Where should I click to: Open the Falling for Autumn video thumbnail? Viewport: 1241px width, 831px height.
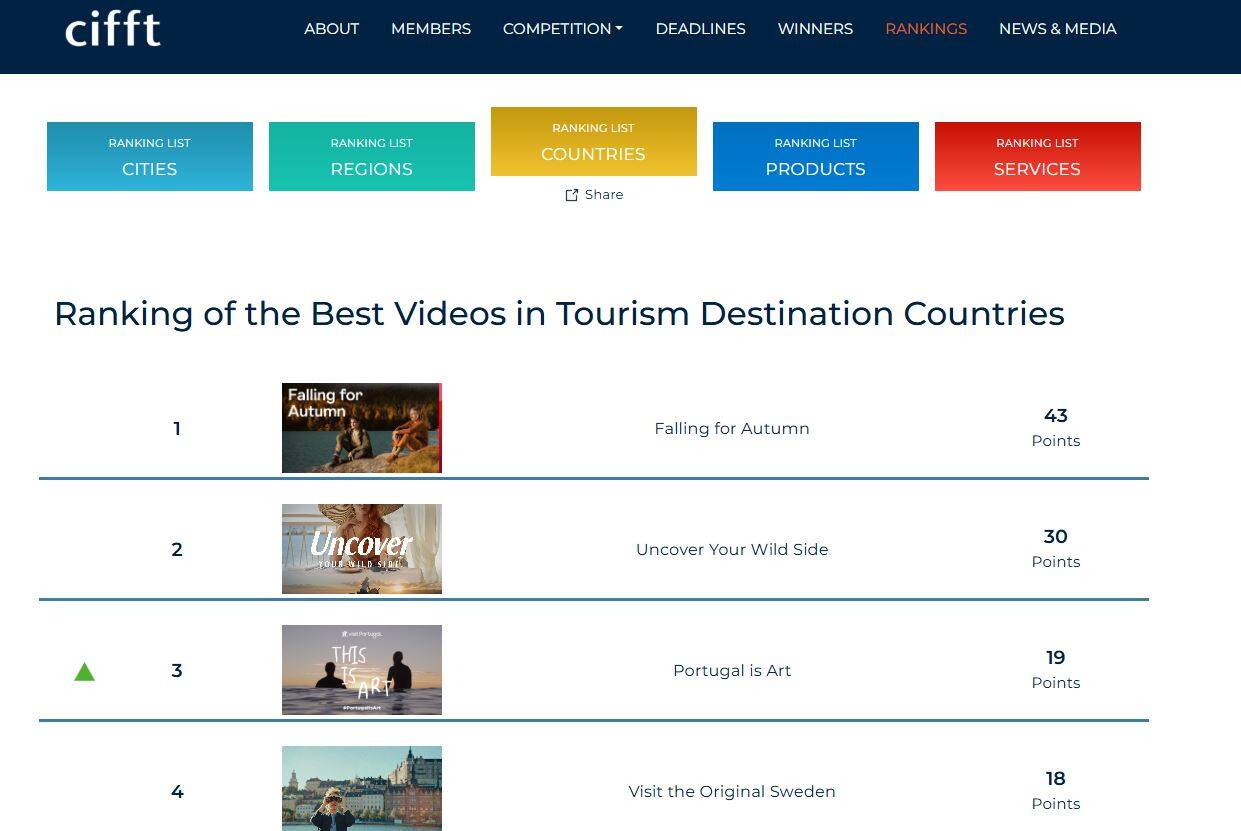click(361, 428)
